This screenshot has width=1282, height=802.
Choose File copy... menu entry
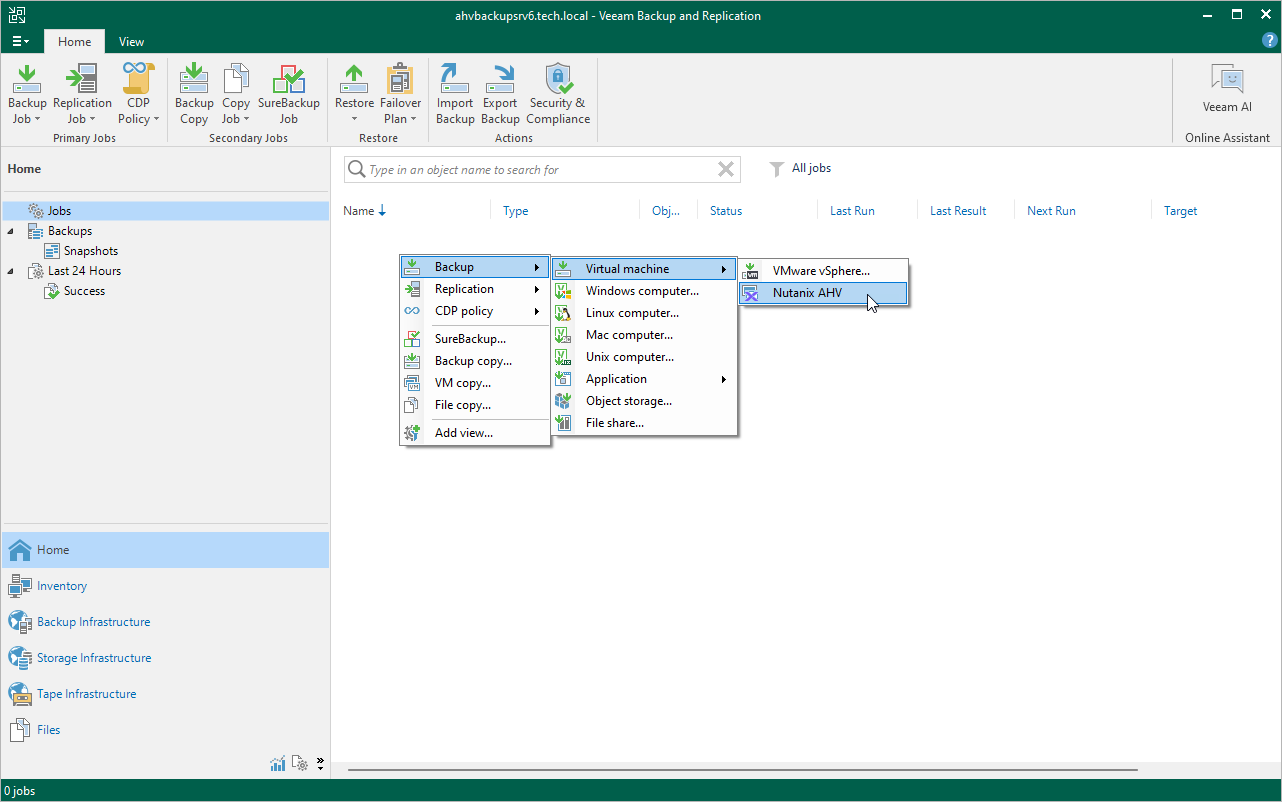(475, 405)
